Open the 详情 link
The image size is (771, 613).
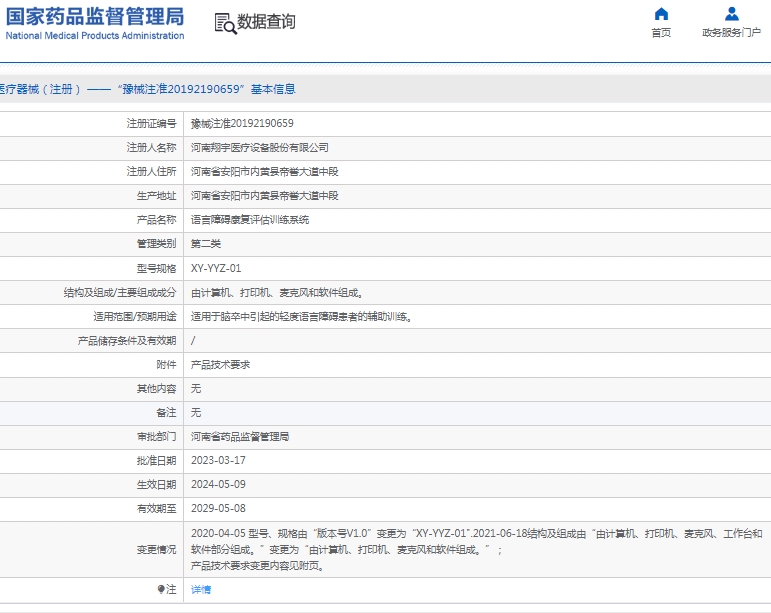[x=201, y=589]
